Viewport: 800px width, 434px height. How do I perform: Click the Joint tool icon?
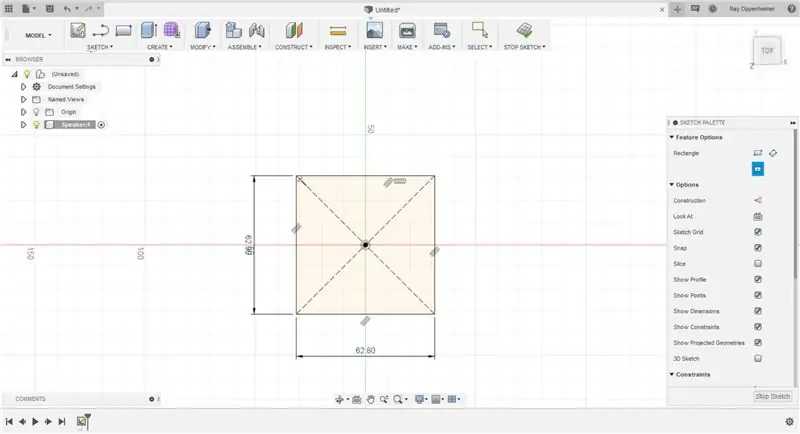tap(257, 30)
